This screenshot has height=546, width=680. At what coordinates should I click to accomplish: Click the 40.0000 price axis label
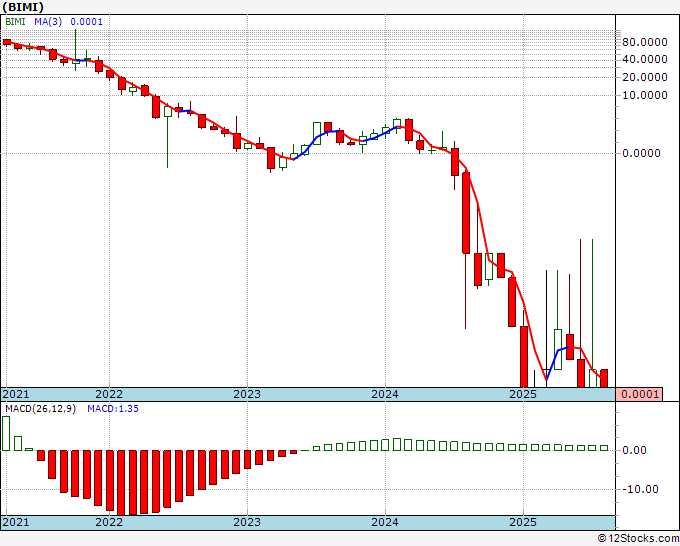pos(645,59)
